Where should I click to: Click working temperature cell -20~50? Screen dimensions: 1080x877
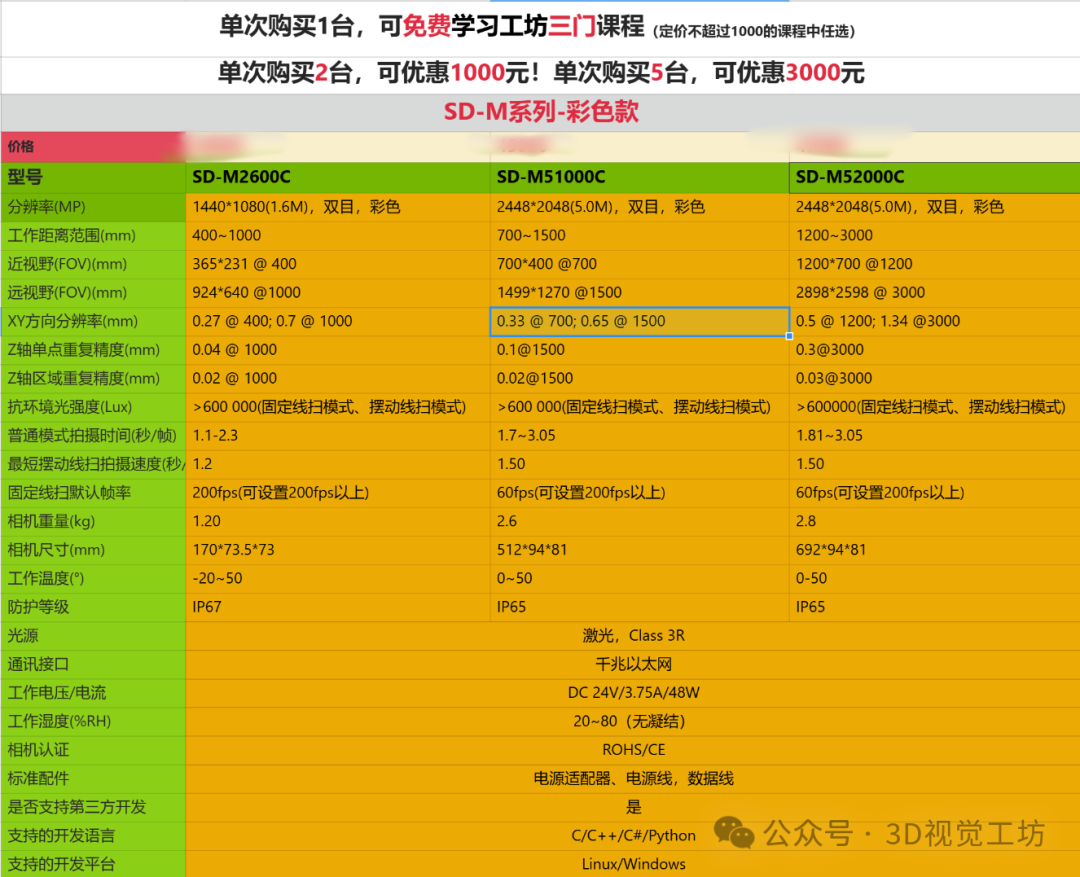pyautogui.click(x=338, y=579)
